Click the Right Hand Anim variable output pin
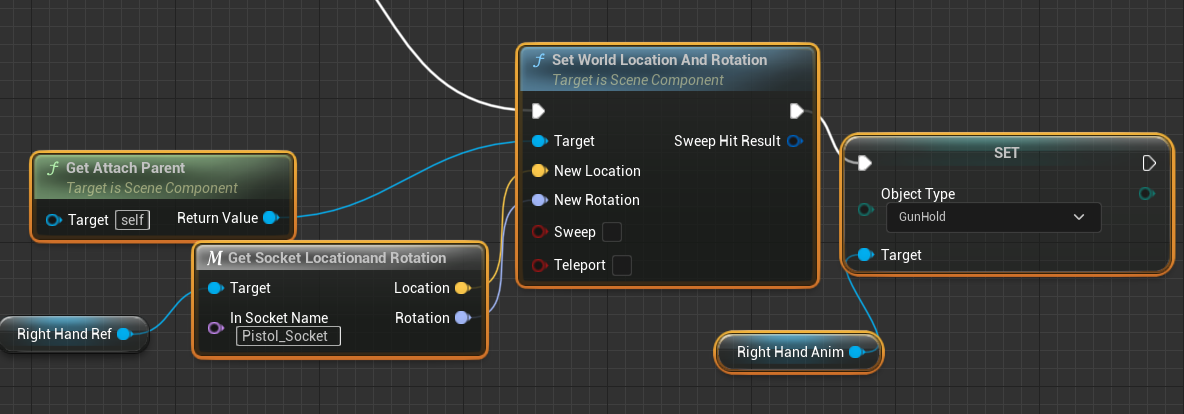This screenshot has height=414, width=1184. pos(856,351)
